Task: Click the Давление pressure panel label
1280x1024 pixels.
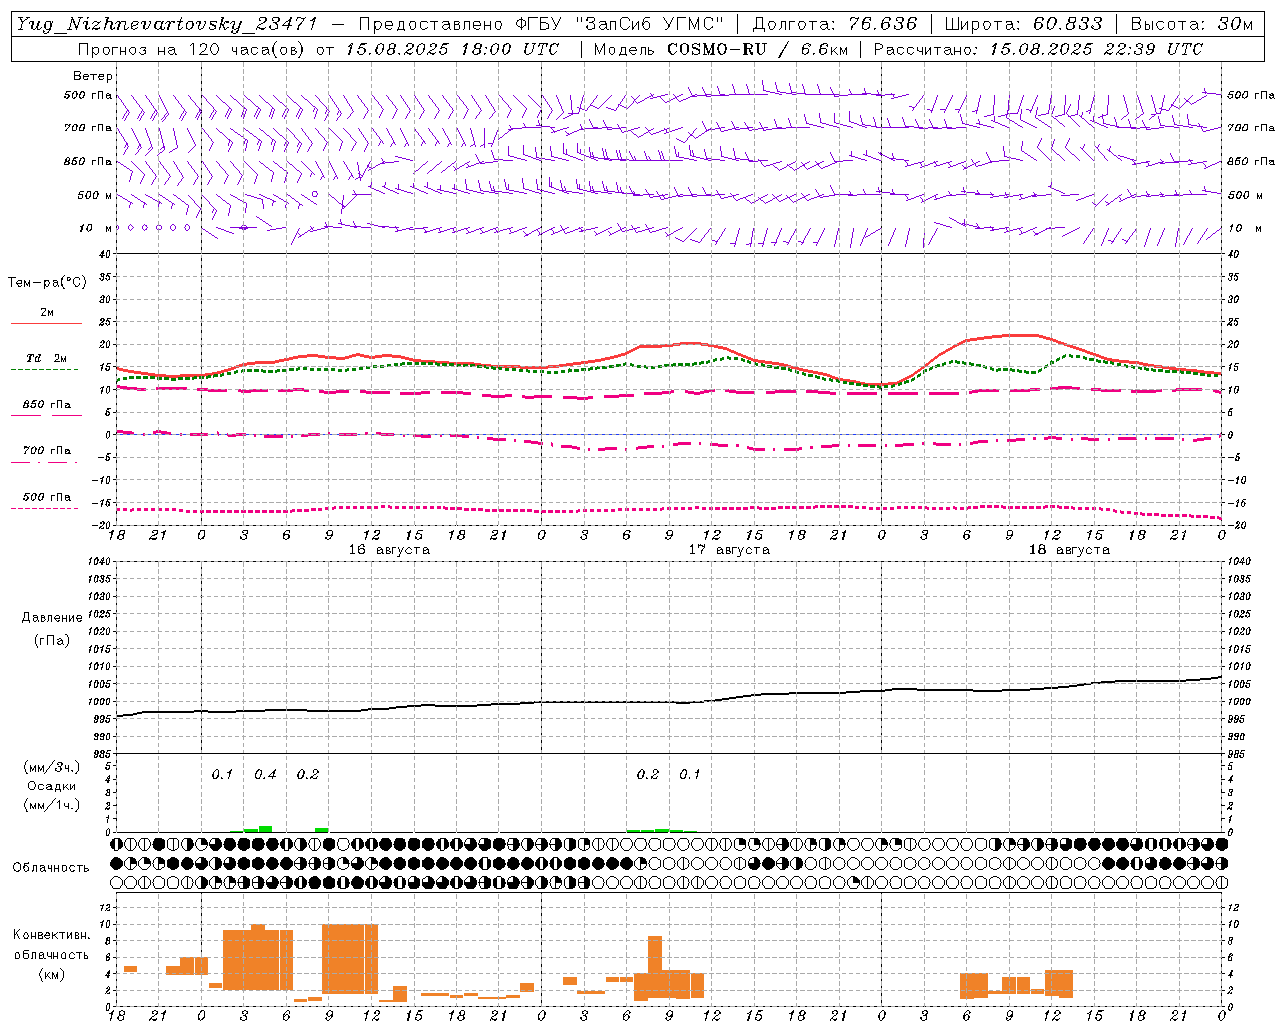Action: click(52, 618)
